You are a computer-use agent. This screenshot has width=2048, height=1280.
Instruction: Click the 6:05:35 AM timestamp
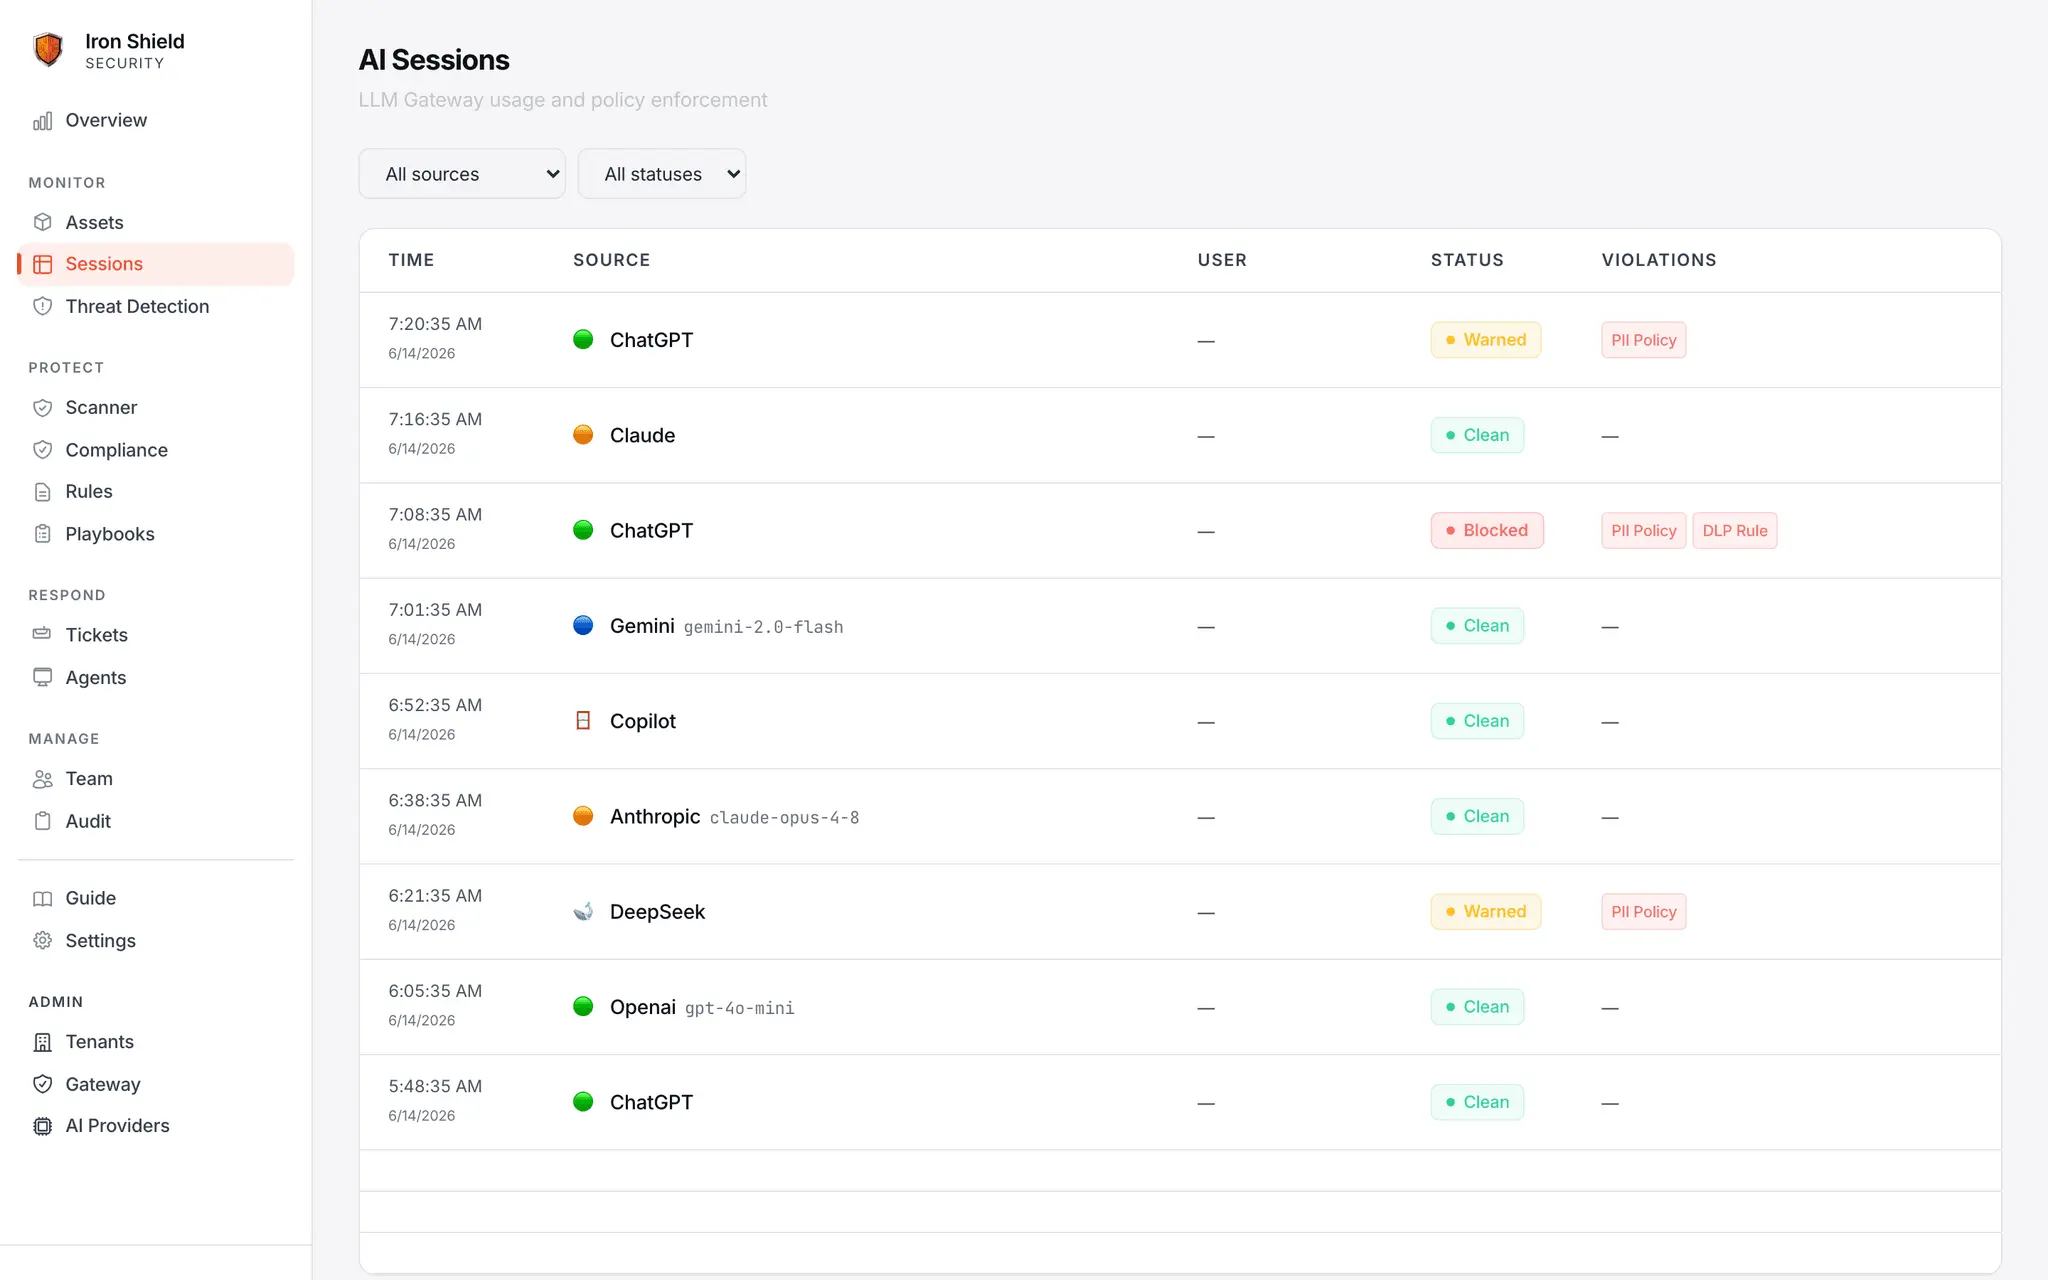(x=435, y=991)
